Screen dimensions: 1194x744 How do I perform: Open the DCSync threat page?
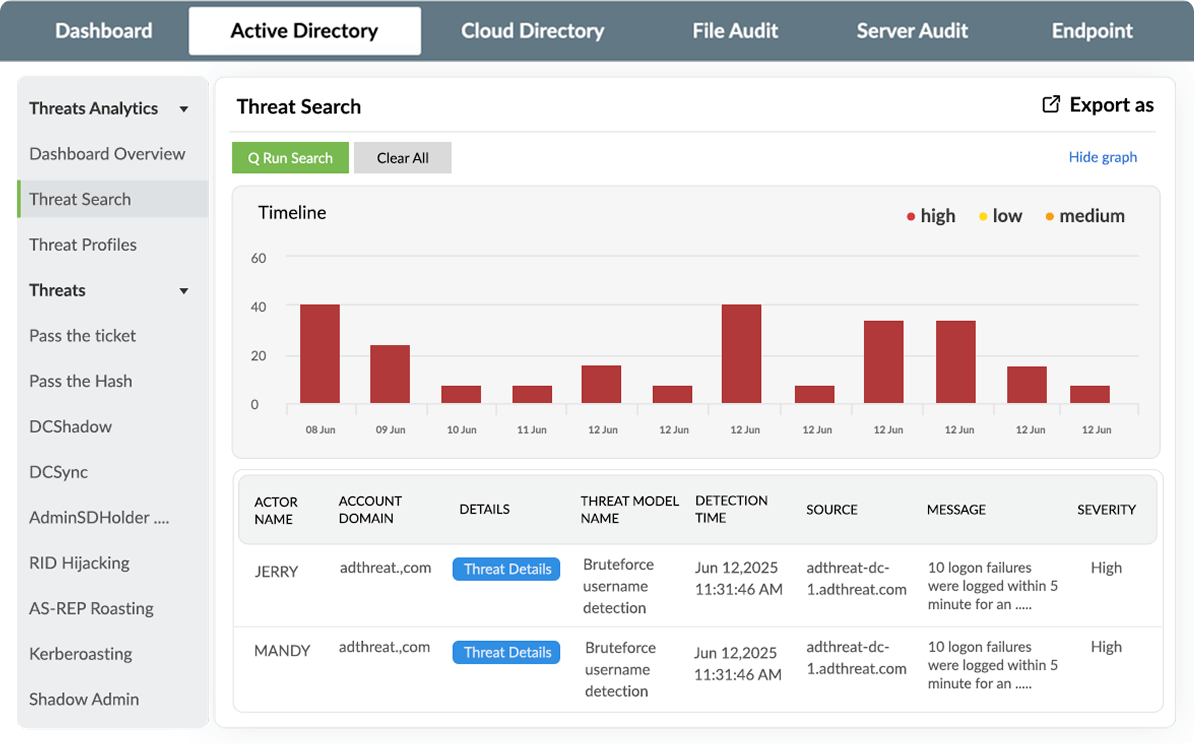58,472
